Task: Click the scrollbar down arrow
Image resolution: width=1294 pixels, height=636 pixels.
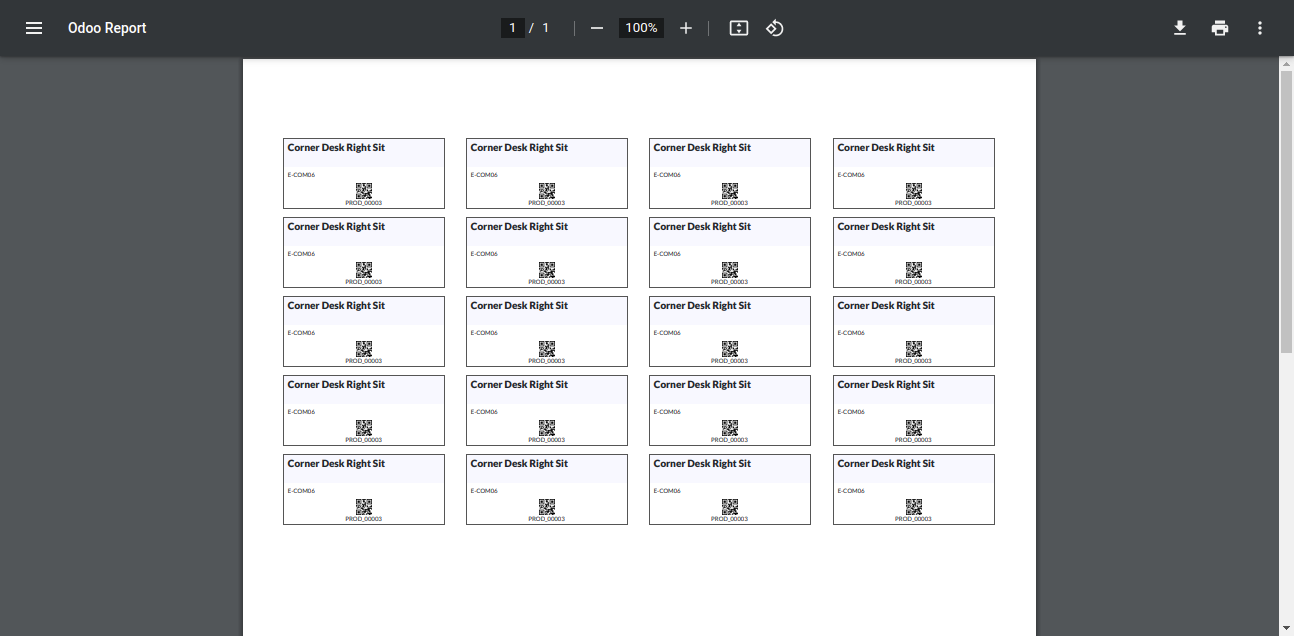Action: tap(1287, 628)
